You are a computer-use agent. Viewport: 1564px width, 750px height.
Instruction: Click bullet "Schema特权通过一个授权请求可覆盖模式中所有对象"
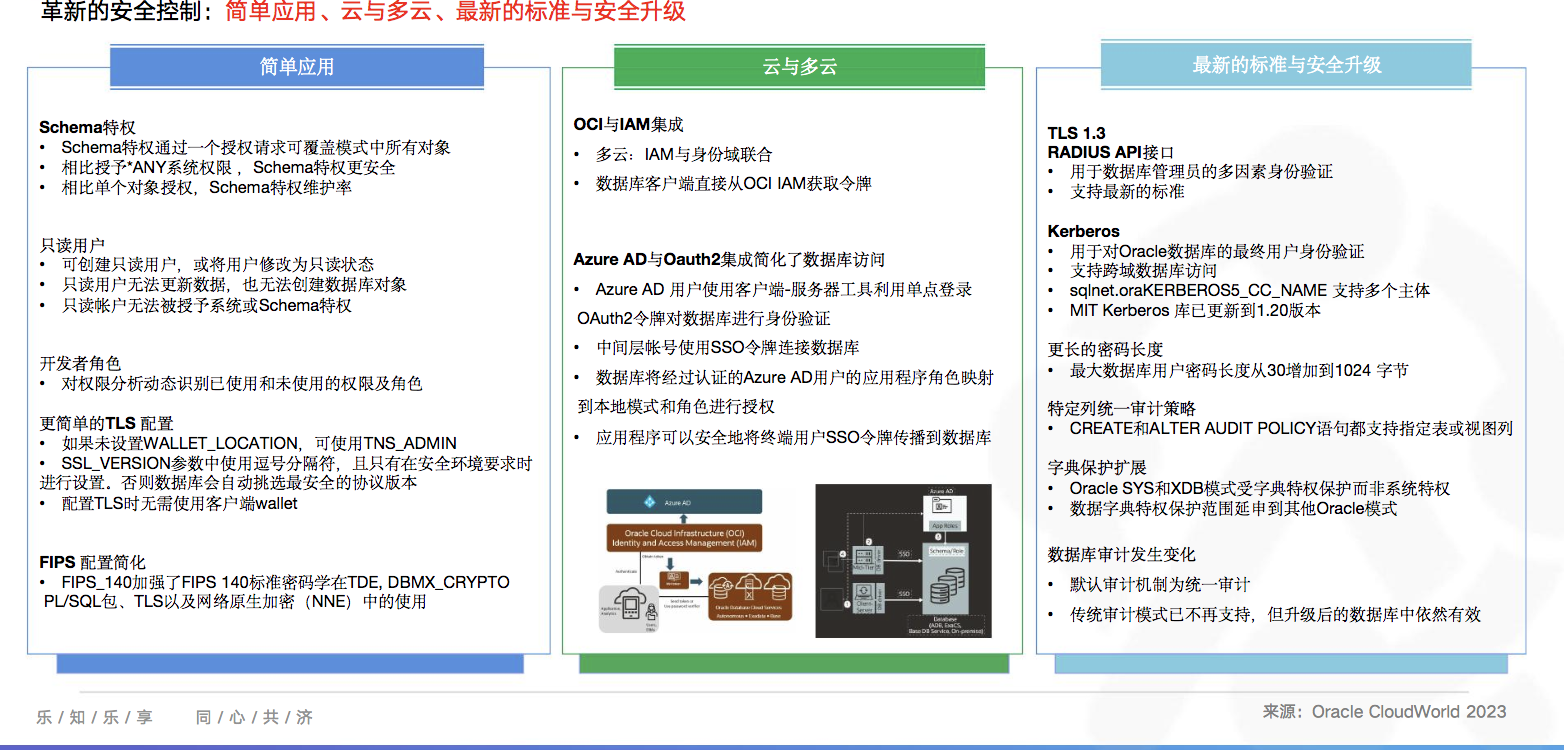tap(256, 147)
